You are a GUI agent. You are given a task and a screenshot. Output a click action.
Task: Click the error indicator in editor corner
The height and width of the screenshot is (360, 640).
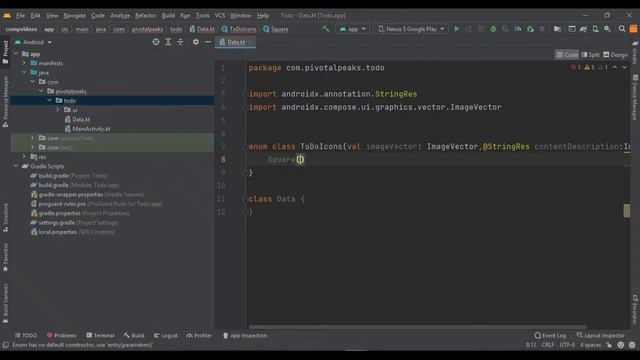pyautogui.click(x=576, y=67)
